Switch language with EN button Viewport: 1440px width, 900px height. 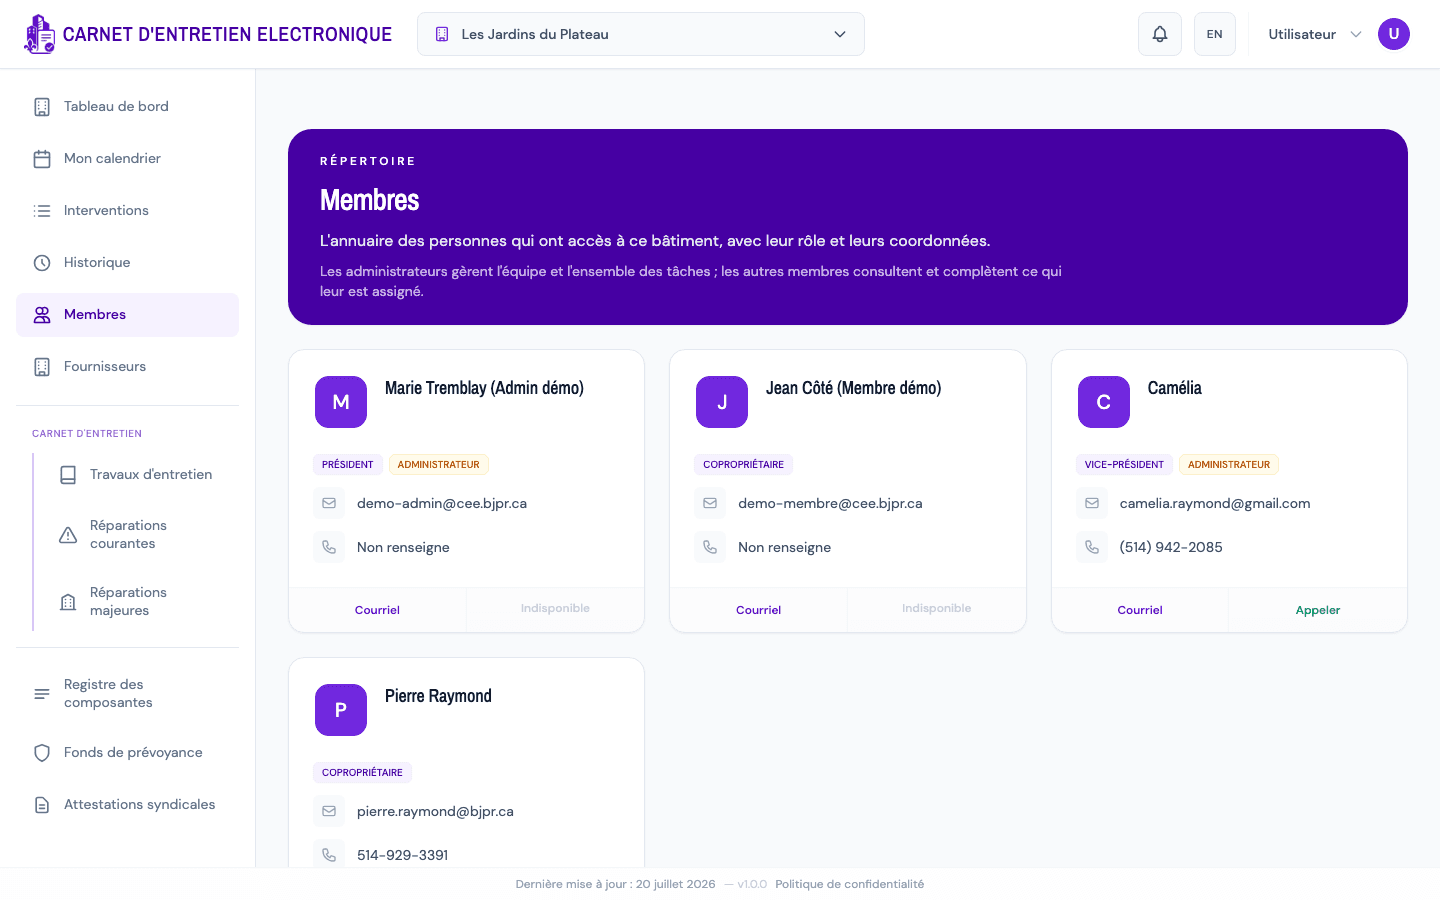[1215, 34]
